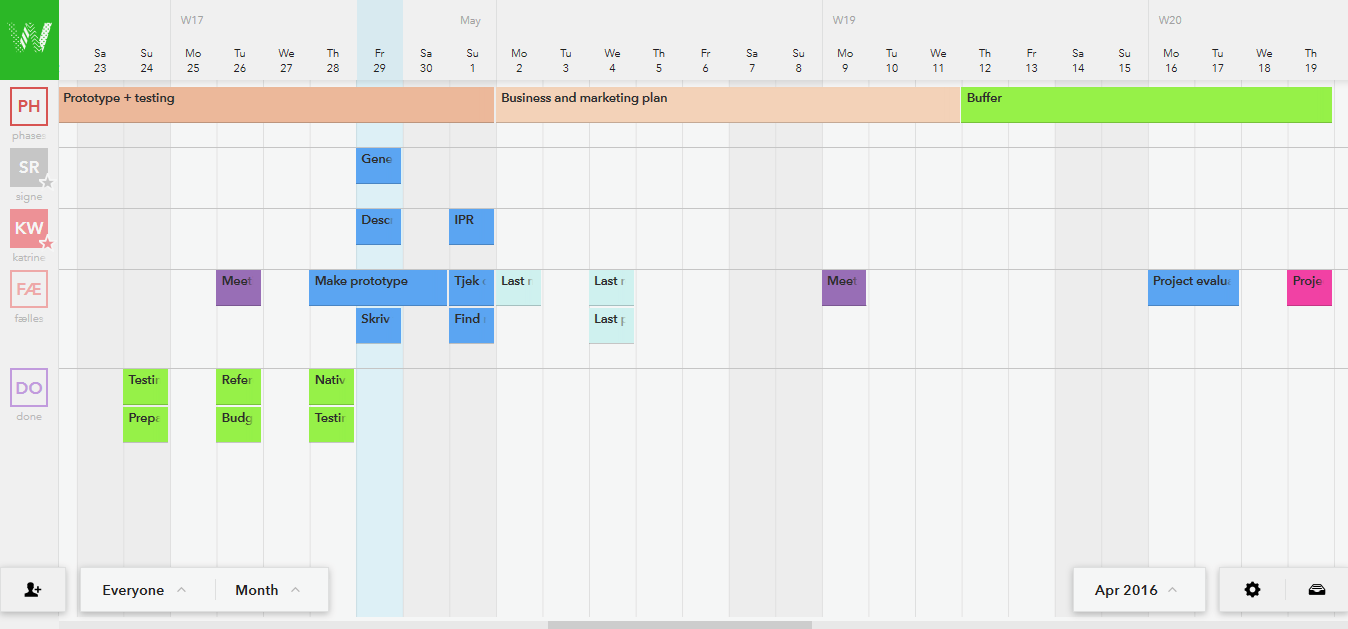This screenshot has width=1348, height=629.
Task: Click the green app logo icon
Action: (29, 39)
